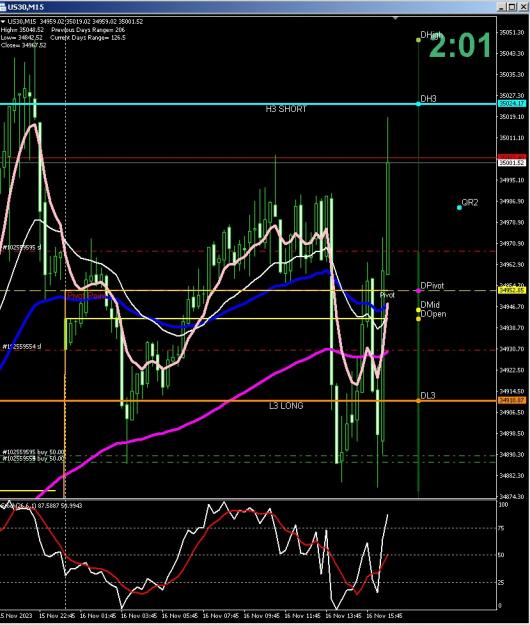Open the dropdown triangle beside US30,M15 label

click(3, 22)
